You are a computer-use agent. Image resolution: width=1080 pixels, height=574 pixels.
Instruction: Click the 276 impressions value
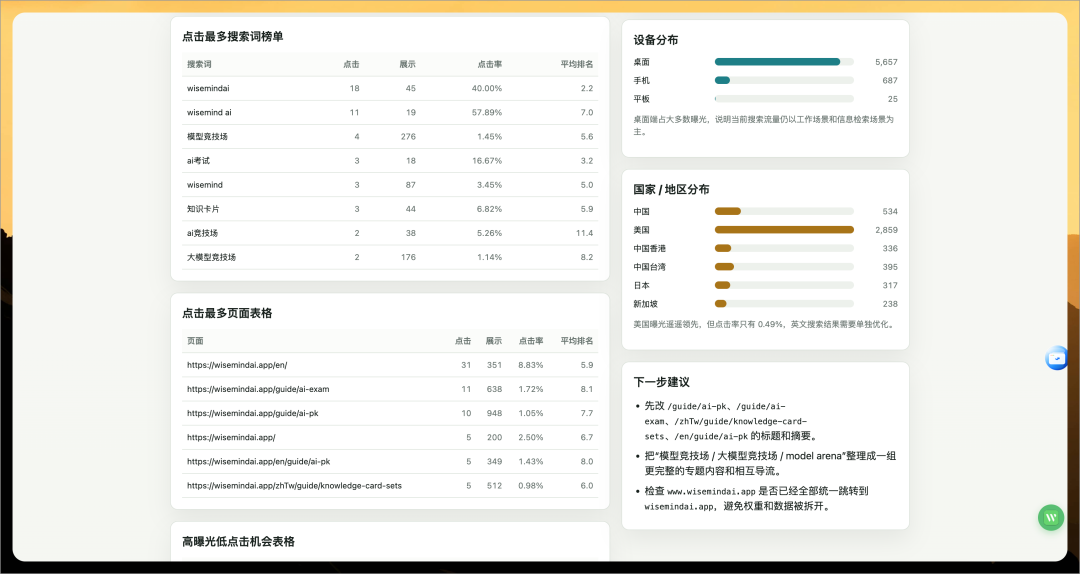coord(408,136)
